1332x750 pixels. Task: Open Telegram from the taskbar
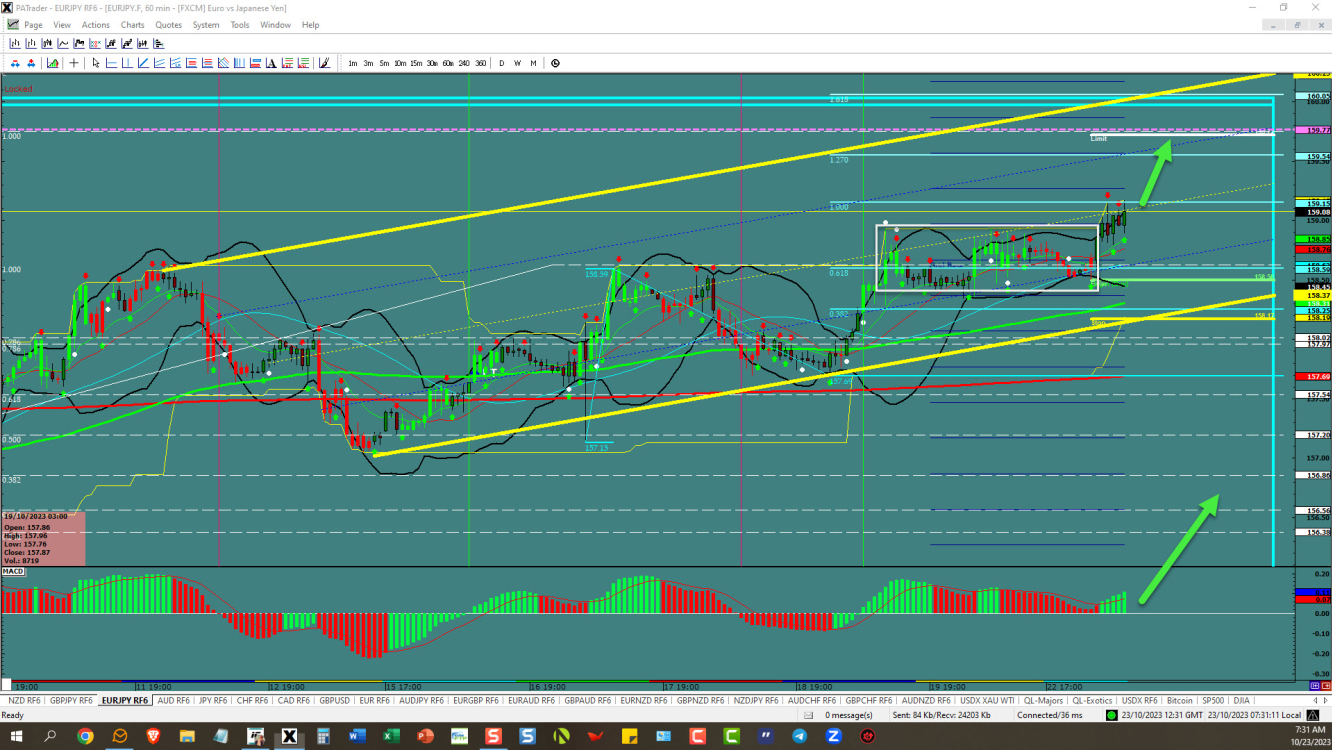(799, 736)
